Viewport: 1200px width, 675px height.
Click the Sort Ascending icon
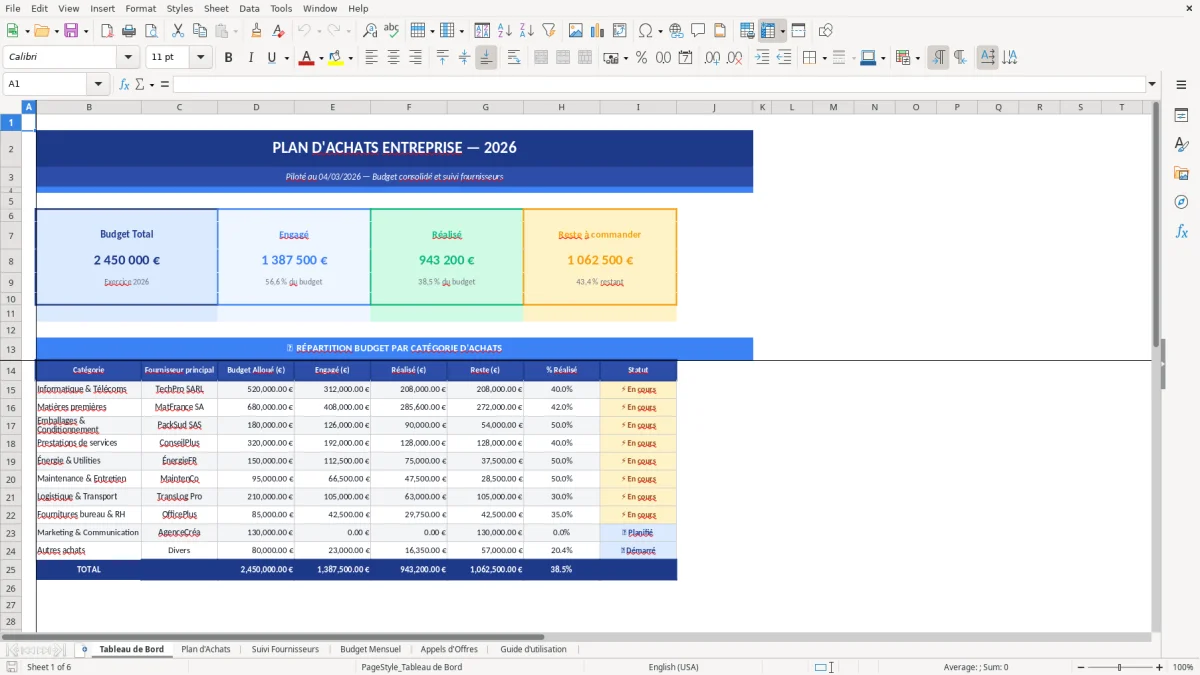pyautogui.click(x=505, y=31)
